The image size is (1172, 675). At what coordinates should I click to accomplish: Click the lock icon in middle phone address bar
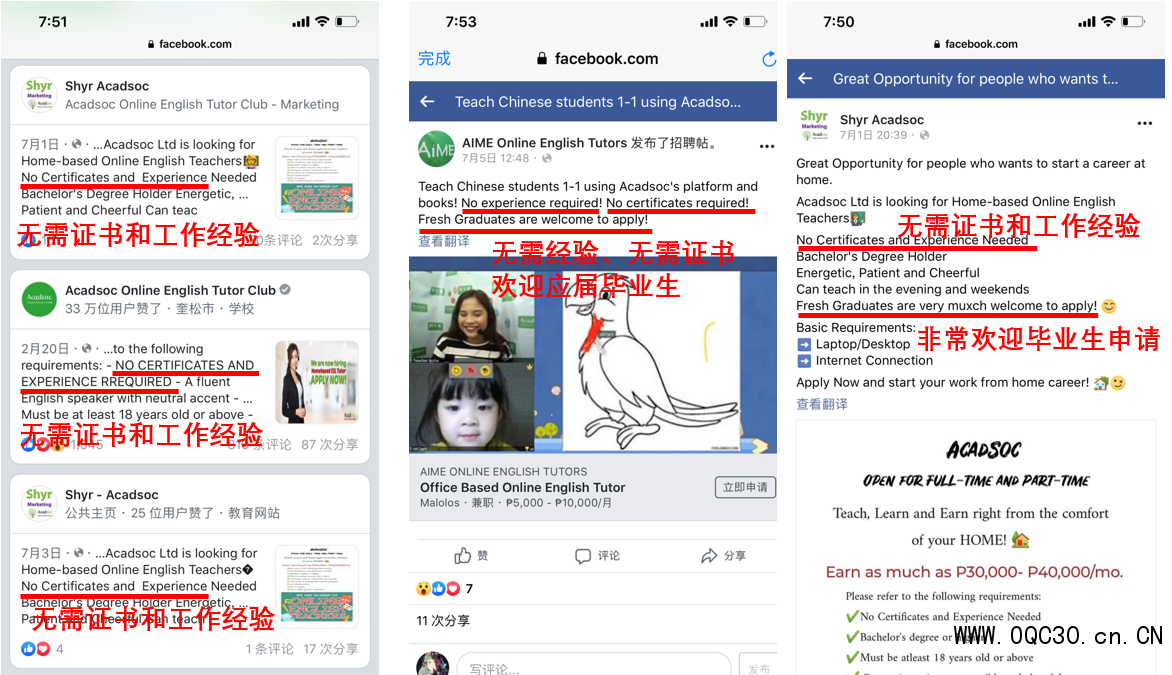click(542, 58)
